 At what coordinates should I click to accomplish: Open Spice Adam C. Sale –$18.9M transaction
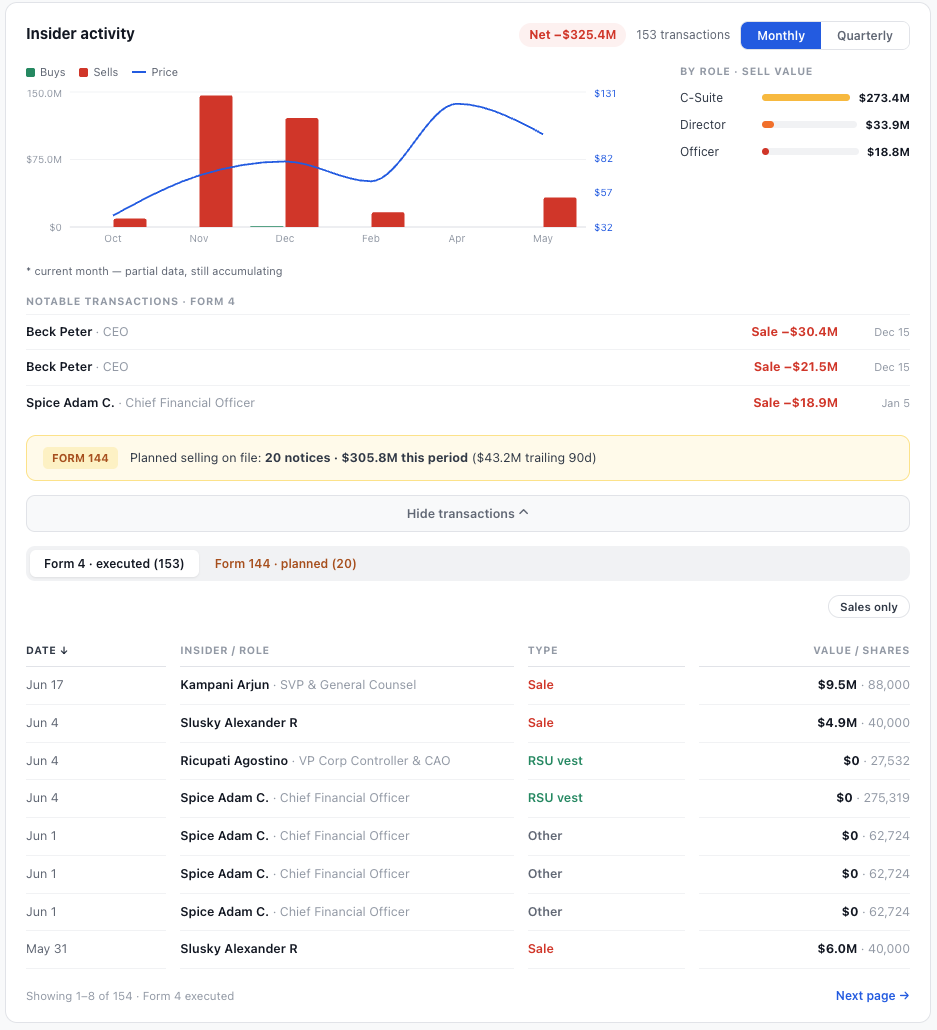point(468,403)
